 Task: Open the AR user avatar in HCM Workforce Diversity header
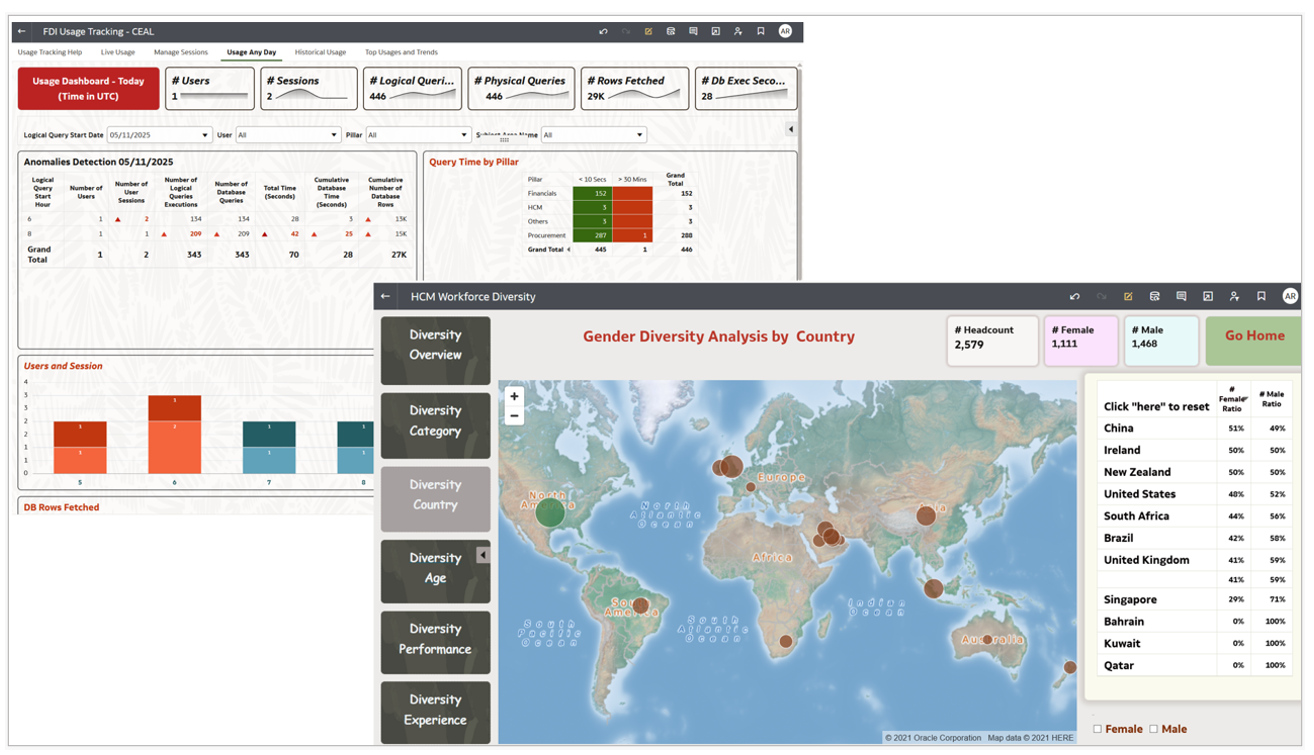[x=1290, y=297]
